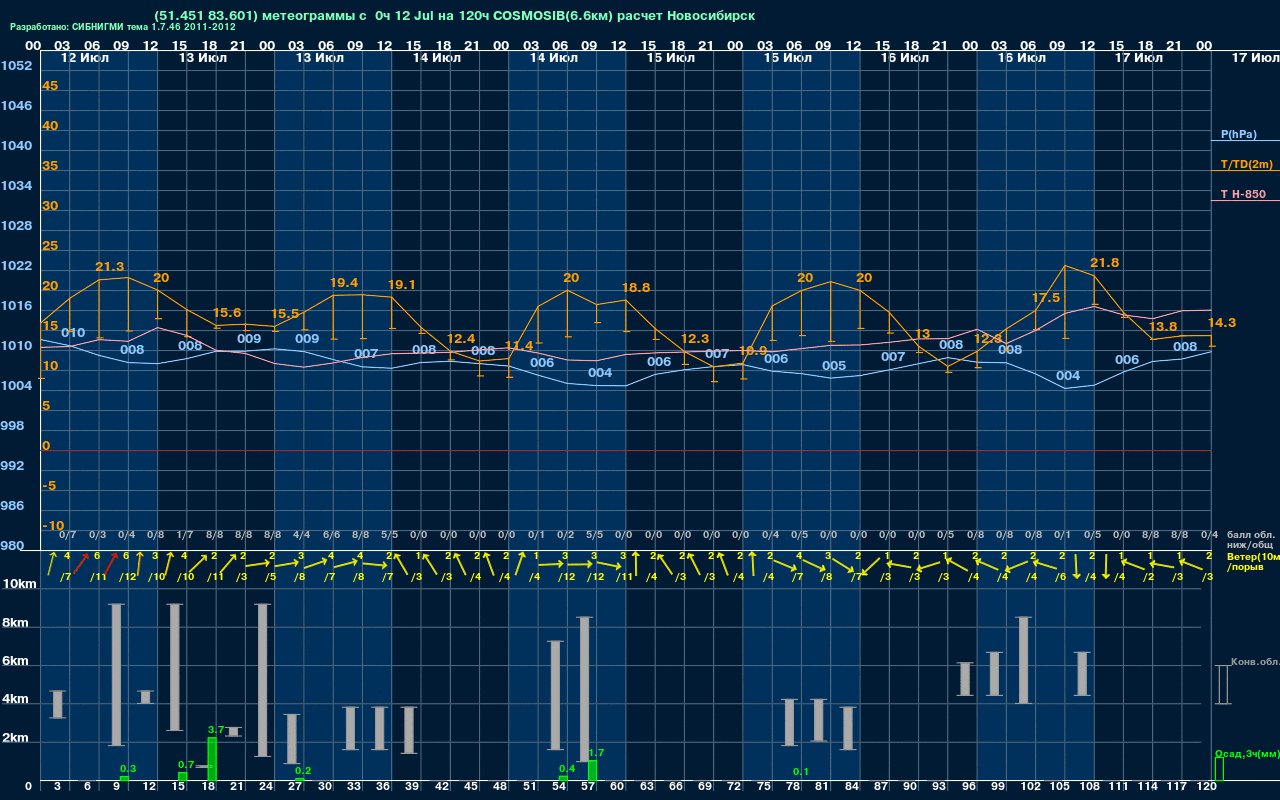The image size is (1280, 800).
Task: Click the 0.3 precipitation value
Action: (x=128, y=768)
